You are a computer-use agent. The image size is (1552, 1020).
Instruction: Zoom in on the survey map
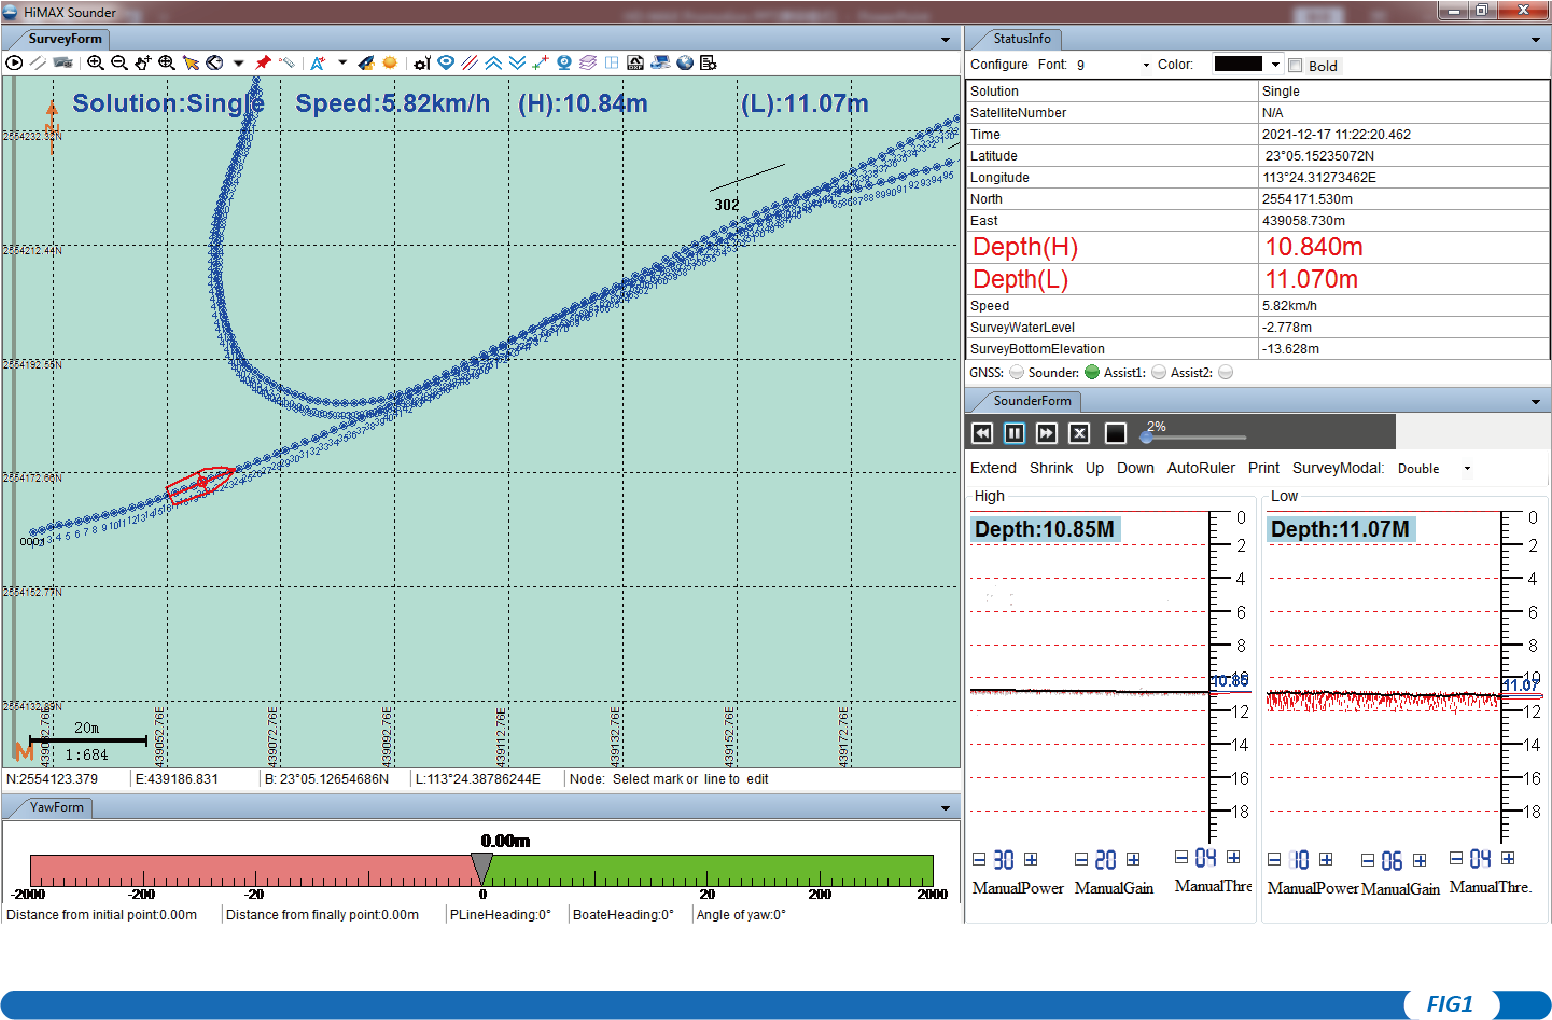click(x=95, y=62)
